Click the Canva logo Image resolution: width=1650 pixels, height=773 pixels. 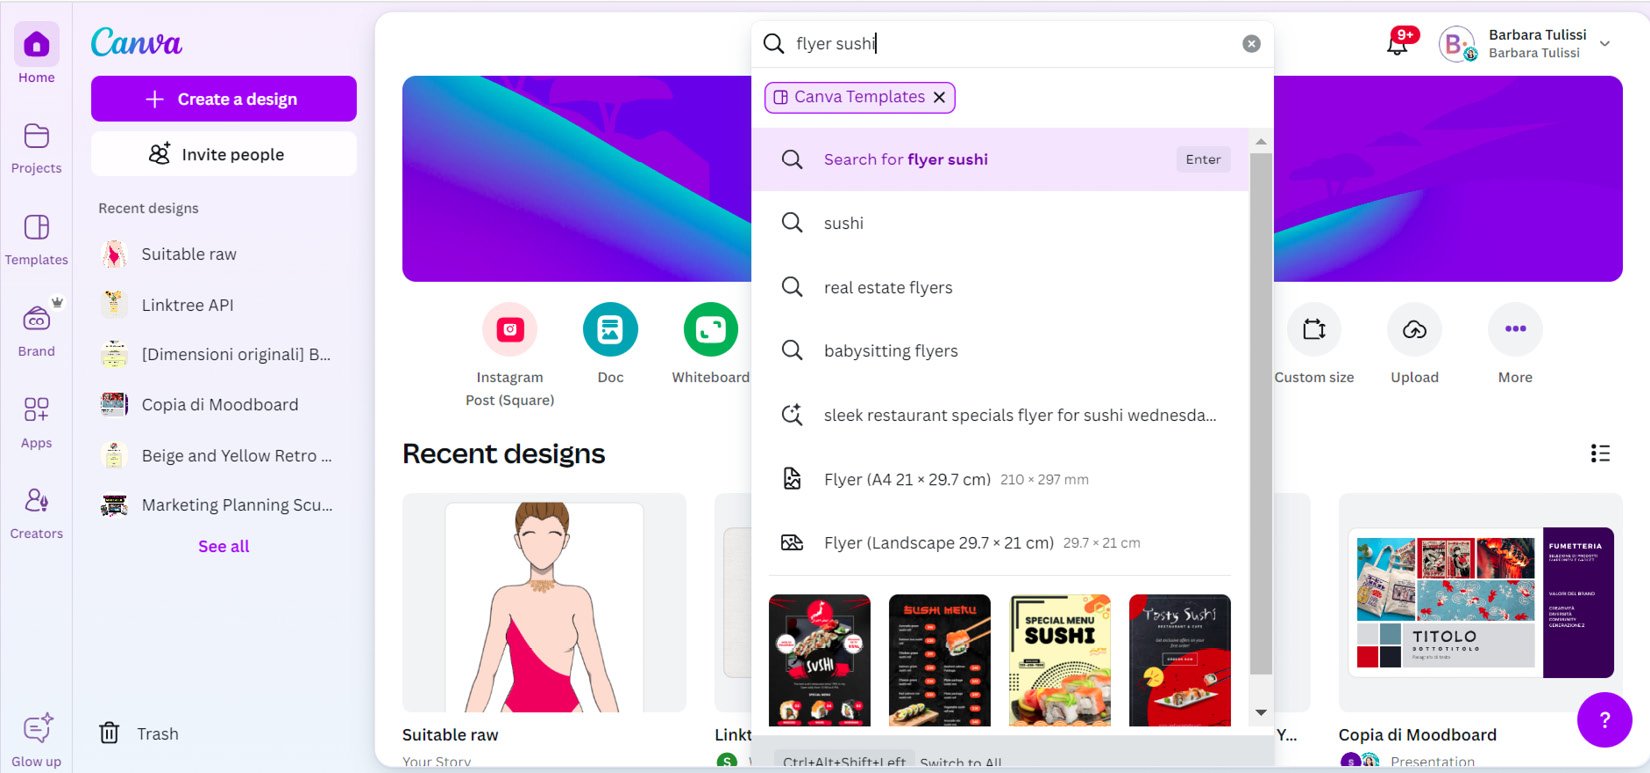click(x=136, y=42)
